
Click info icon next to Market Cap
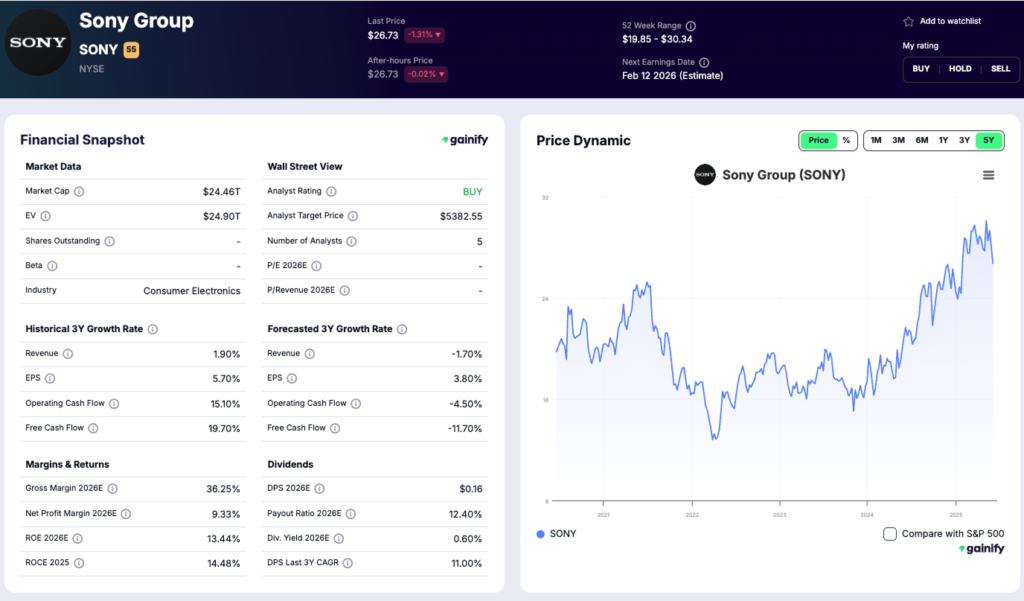click(79, 191)
